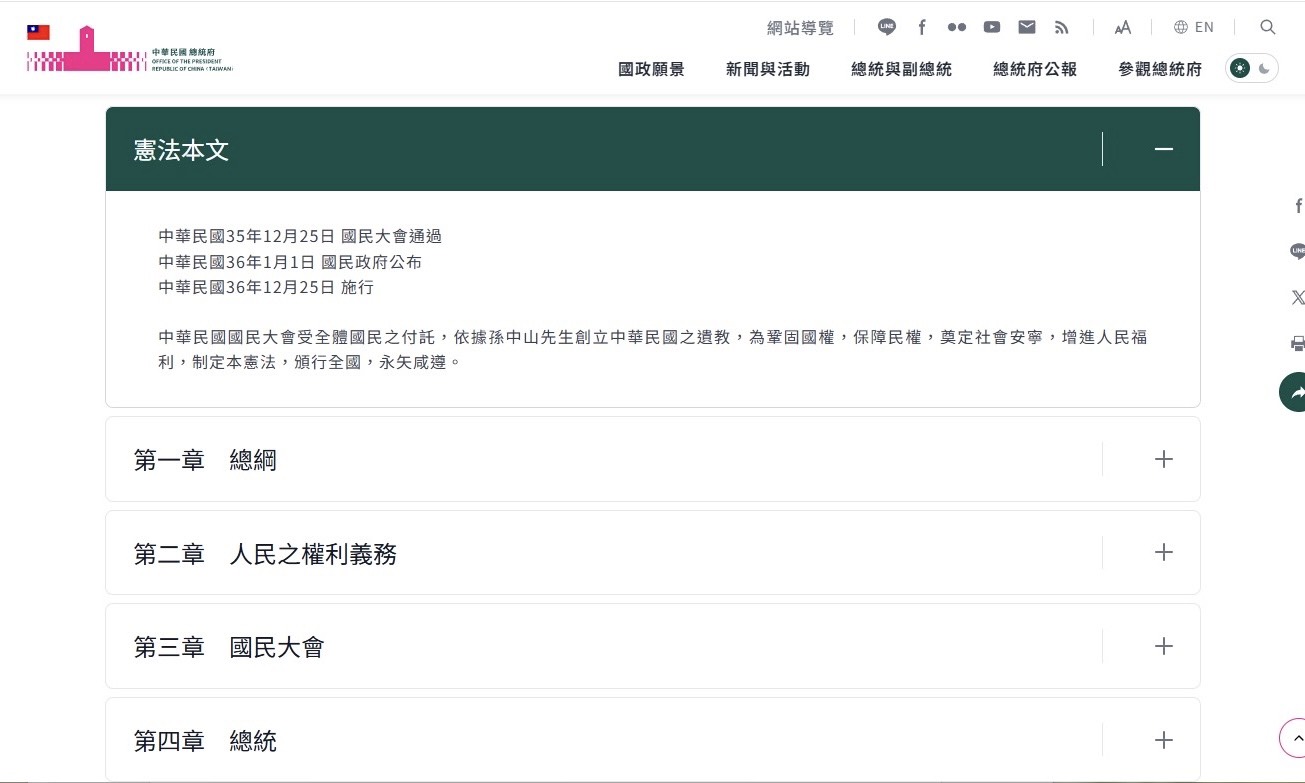Click the scroll-to-top arrow button
The width and height of the screenshot is (1305, 783).
click(1295, 739)
